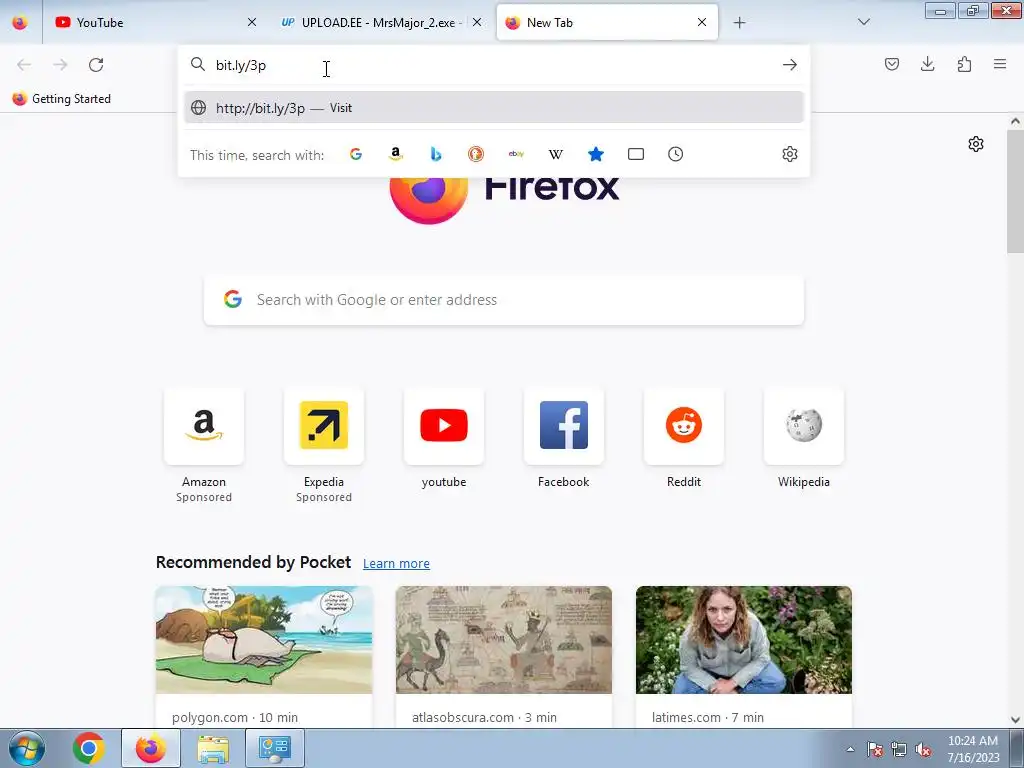Click the scrollbar down arrow
Viewport: 1024px width, 768px height.
(1015, 720)
